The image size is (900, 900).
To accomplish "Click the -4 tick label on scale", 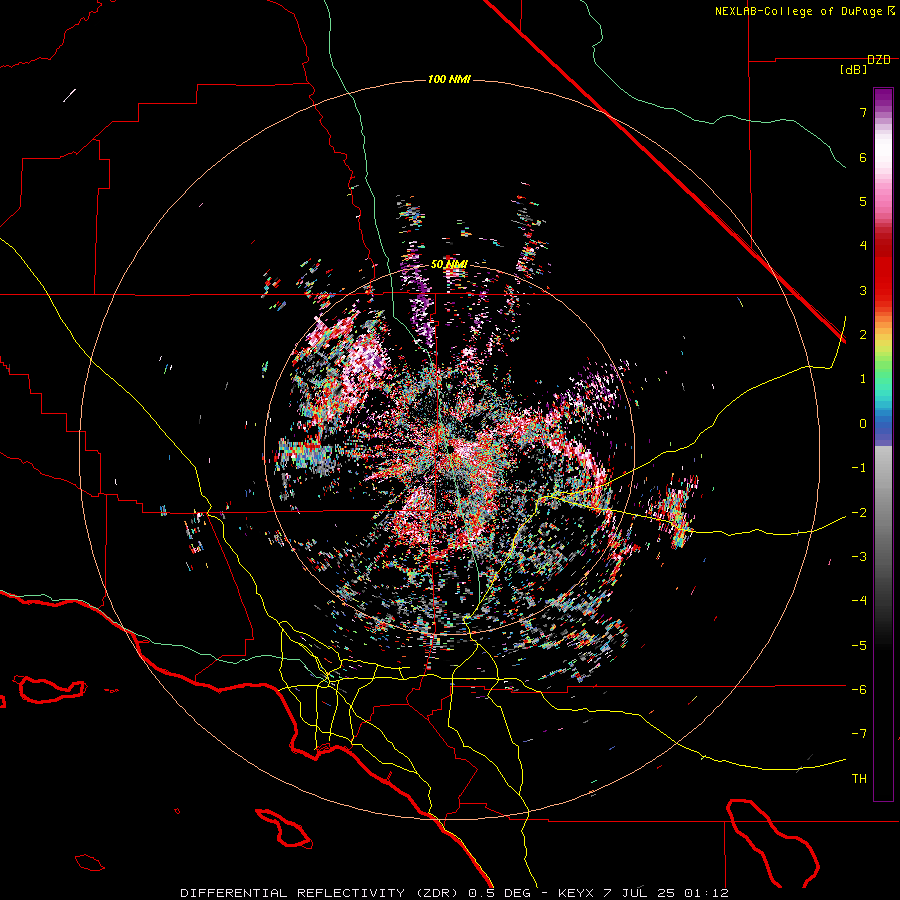I will [x=859, y=601].
